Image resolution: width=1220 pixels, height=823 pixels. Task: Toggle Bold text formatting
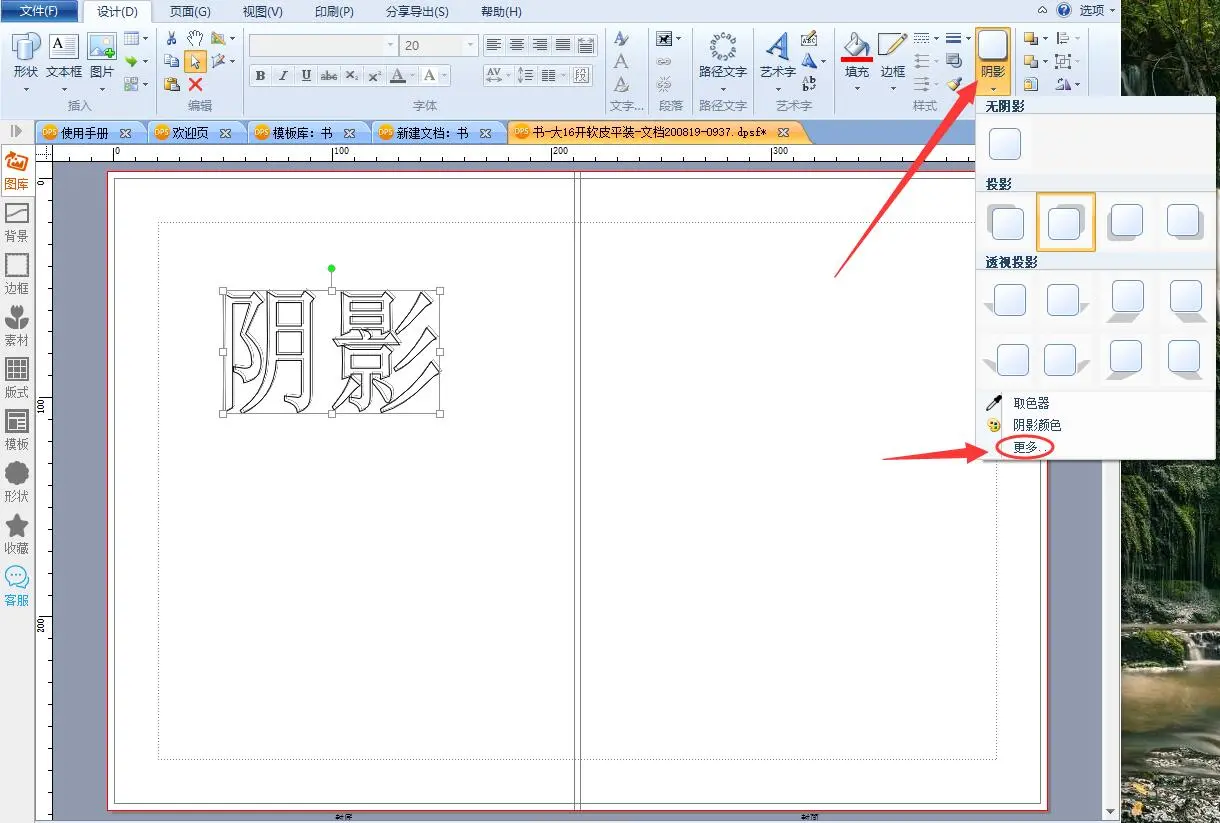pos(260,76)
